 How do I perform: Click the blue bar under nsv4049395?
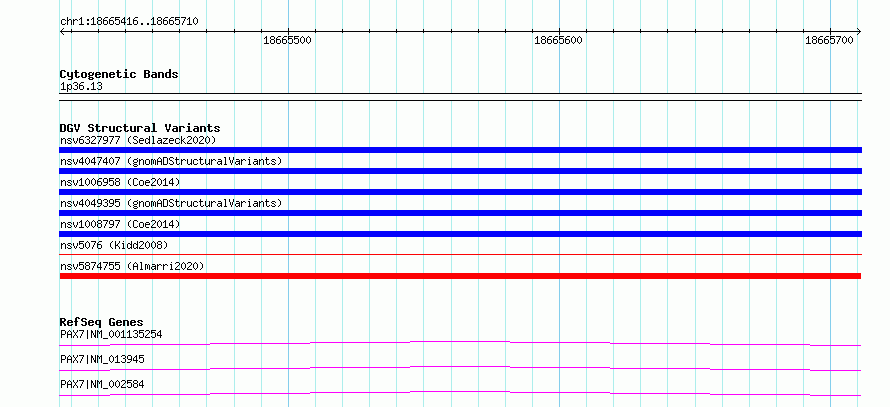click(460, 213)
